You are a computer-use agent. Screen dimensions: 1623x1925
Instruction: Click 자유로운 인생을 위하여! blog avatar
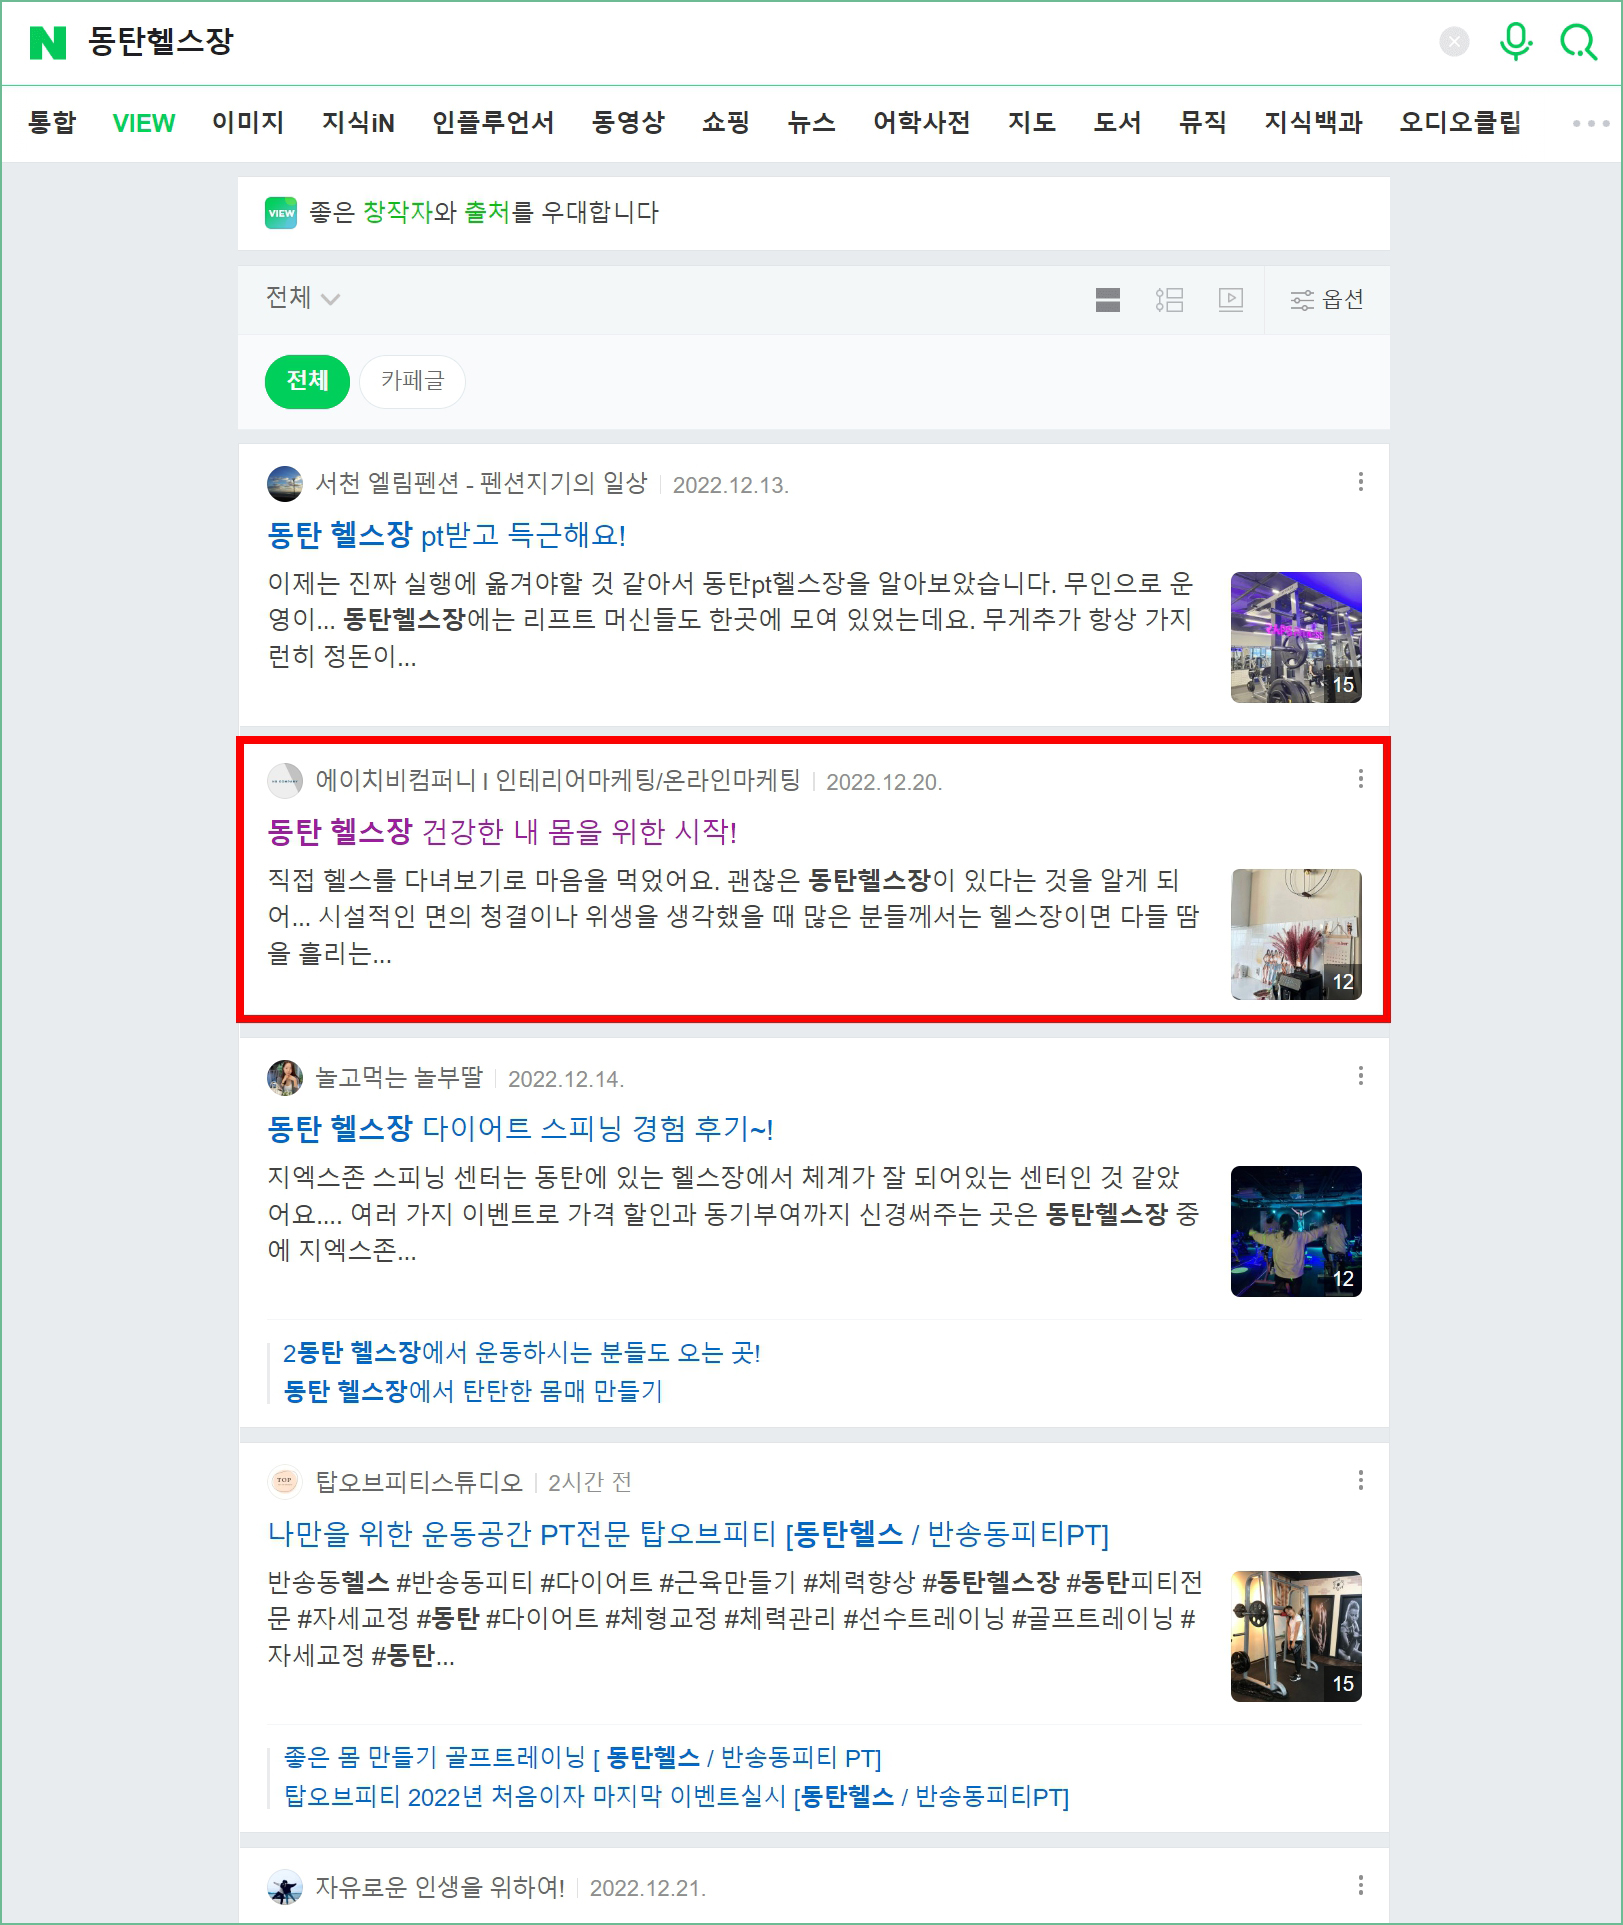coord(285,1888)
